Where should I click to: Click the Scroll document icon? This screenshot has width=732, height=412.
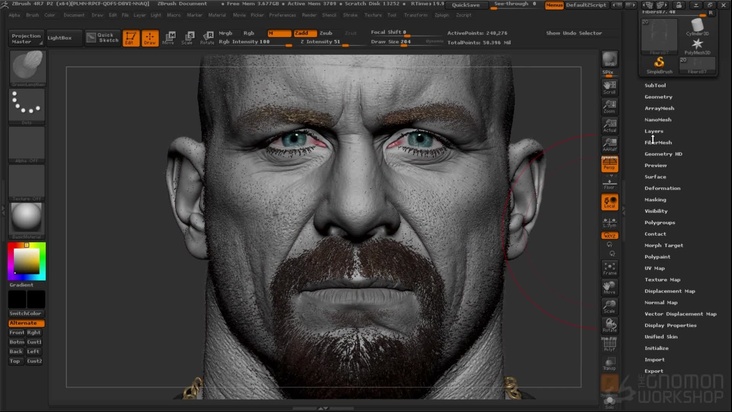(x=609, y=87)
